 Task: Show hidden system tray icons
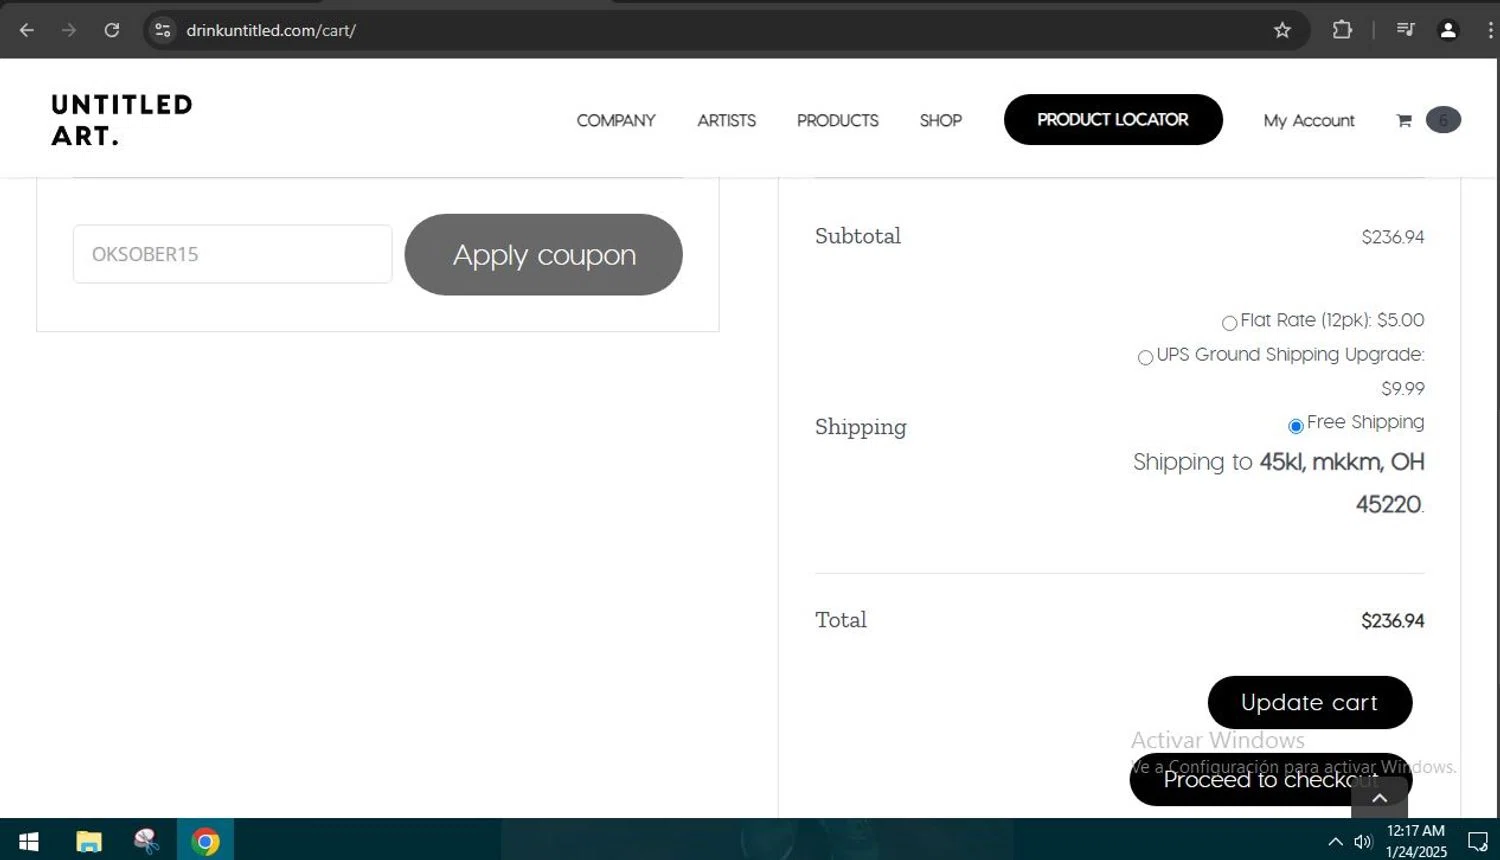point(1335,841)
